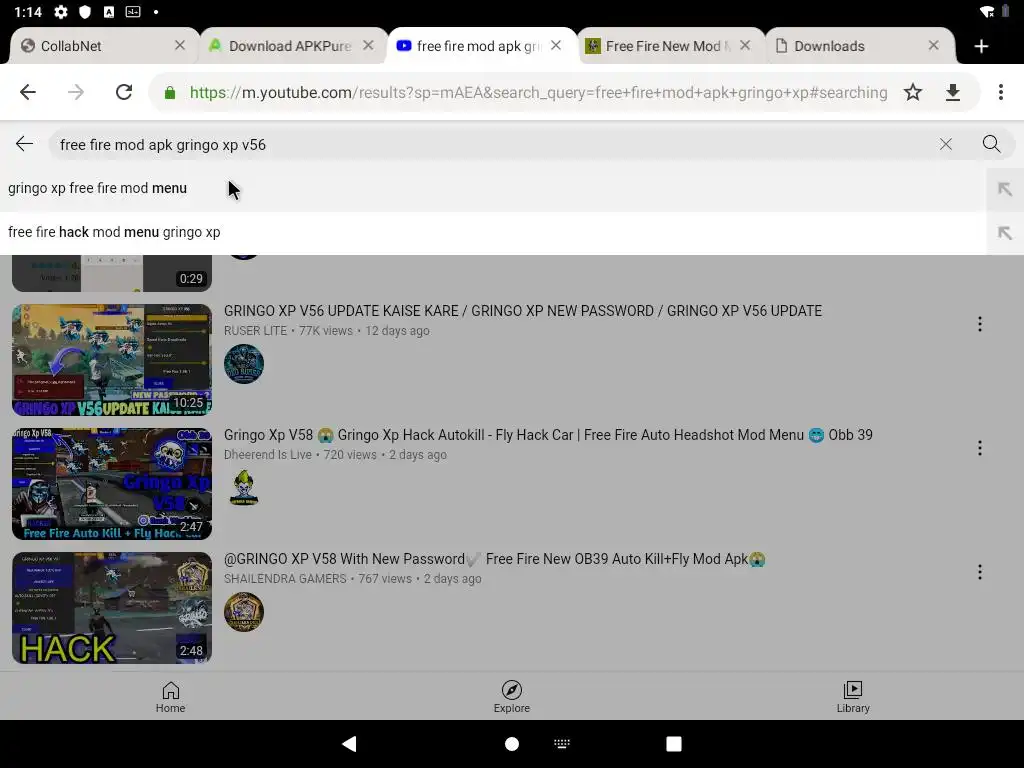Tap the keyboard switcher icon in nav bar
The width and height of the screenshot is (1024, 768).
pyautogui.click(x=562, y=743)
